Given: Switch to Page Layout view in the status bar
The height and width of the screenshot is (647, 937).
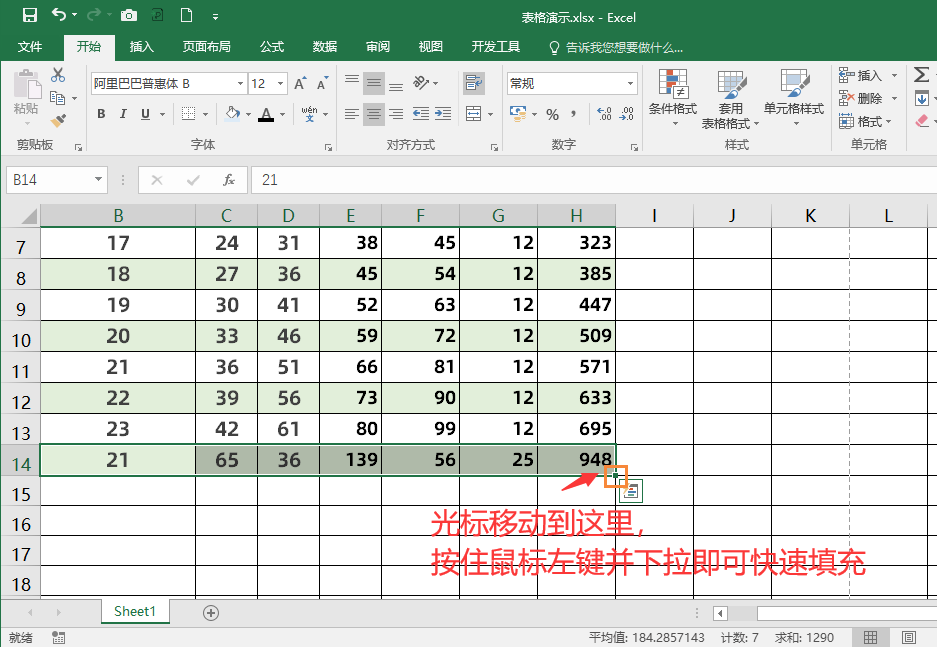Looking at the screenshot, I should point(908,637).
